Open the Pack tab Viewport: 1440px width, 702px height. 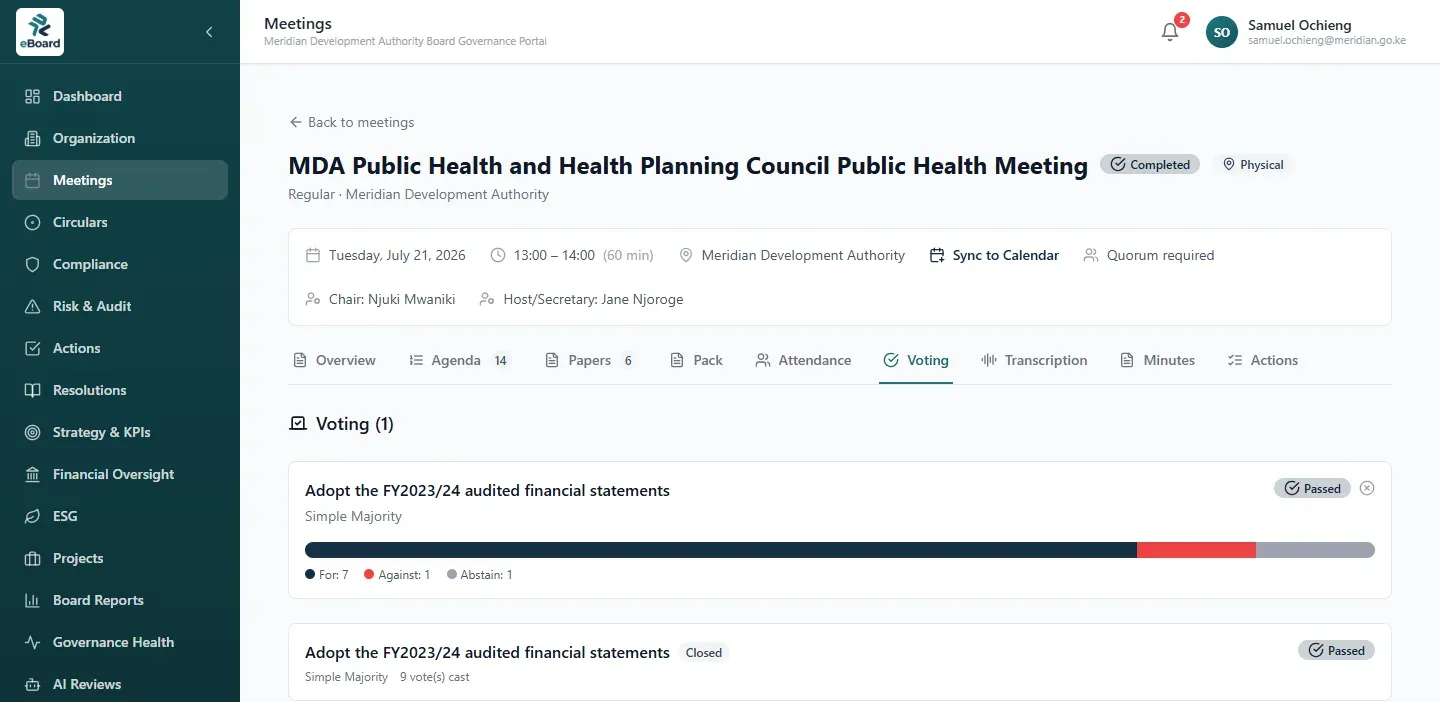pos(696,360)
